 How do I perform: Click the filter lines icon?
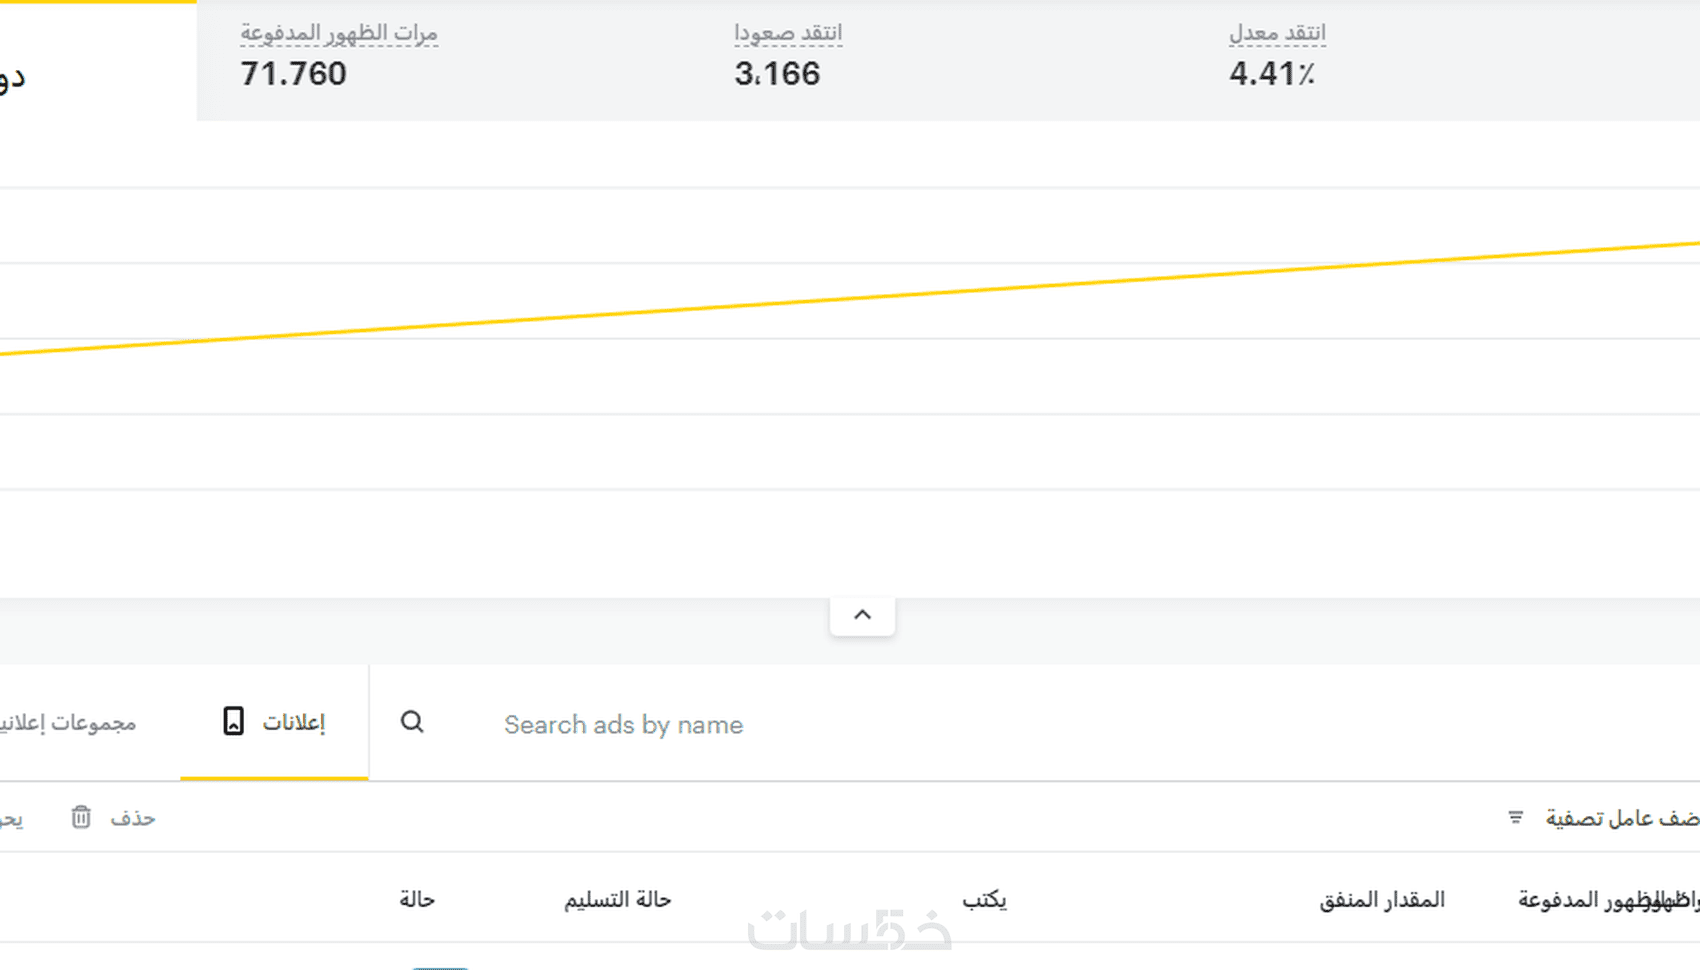[x=1516, y=817]
